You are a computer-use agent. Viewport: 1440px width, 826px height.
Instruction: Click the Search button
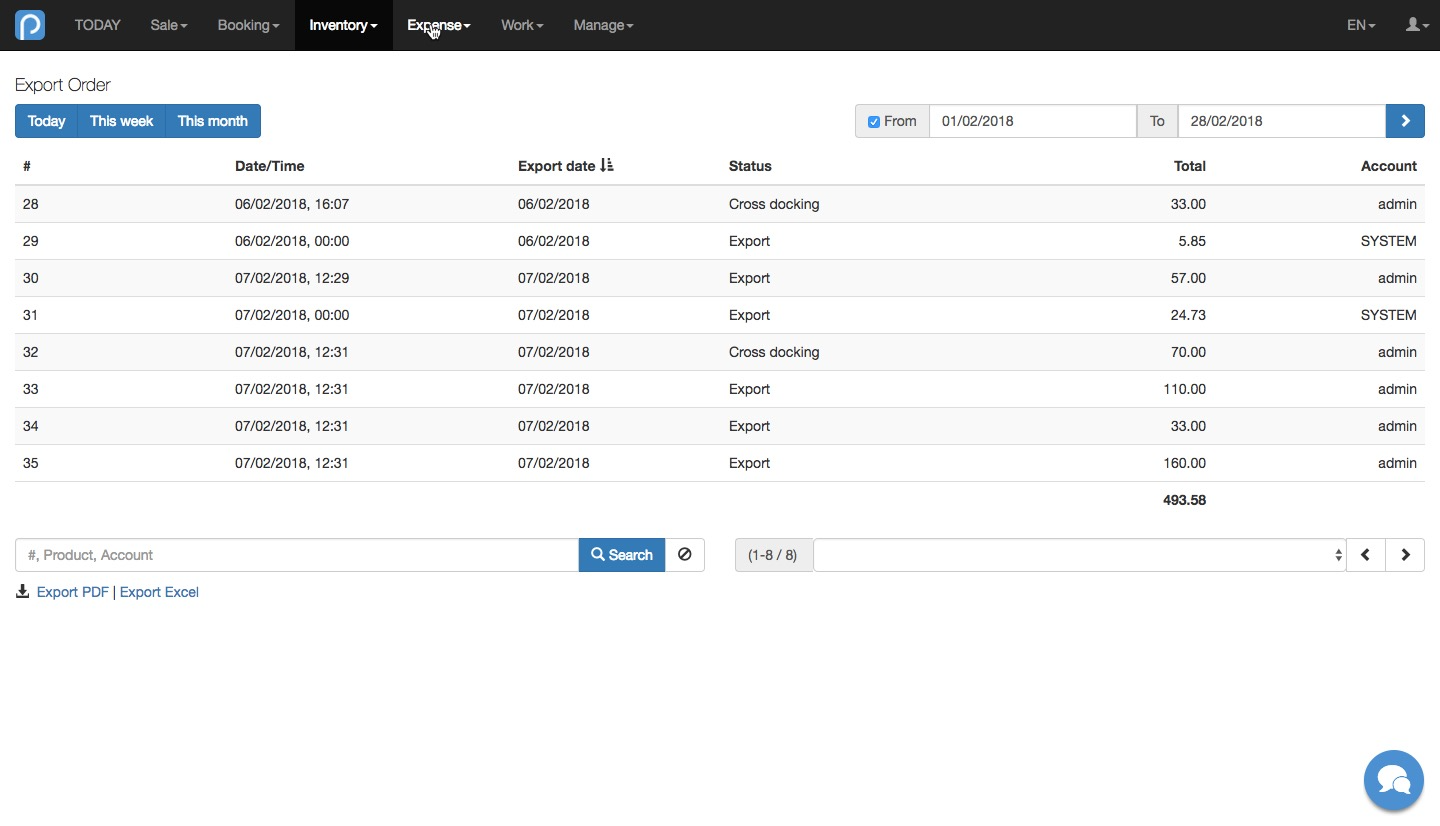pyautogui.click(x=622, y=555)
